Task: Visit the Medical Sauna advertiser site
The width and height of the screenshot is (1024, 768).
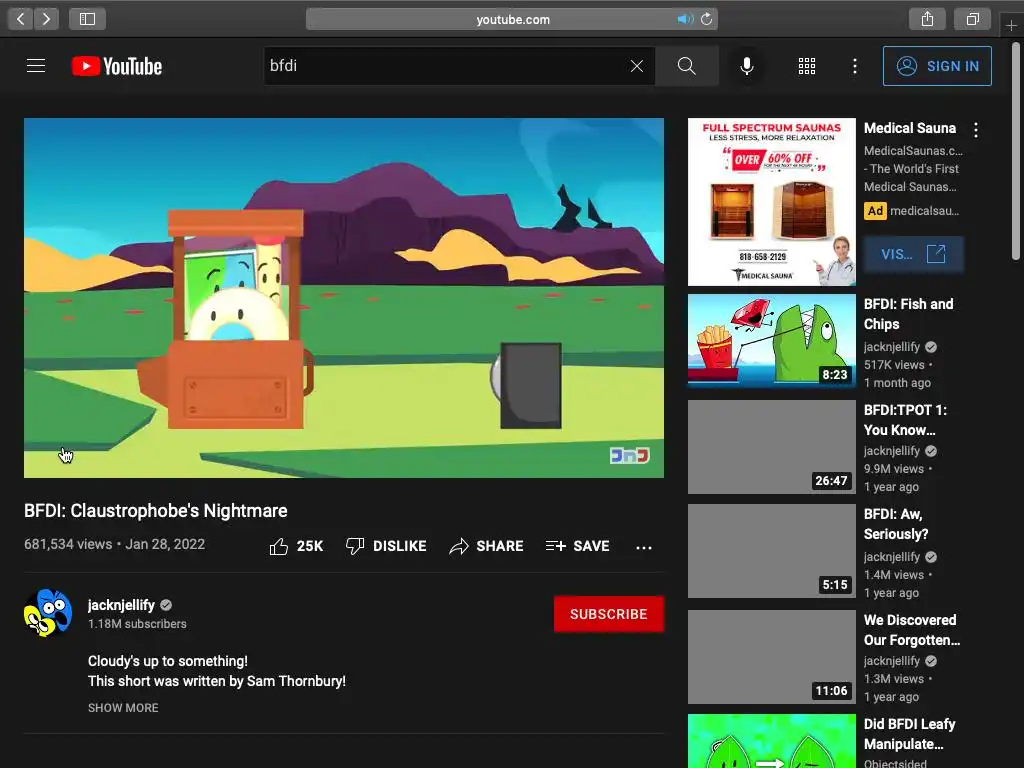Action: click(x=914, y=254)
